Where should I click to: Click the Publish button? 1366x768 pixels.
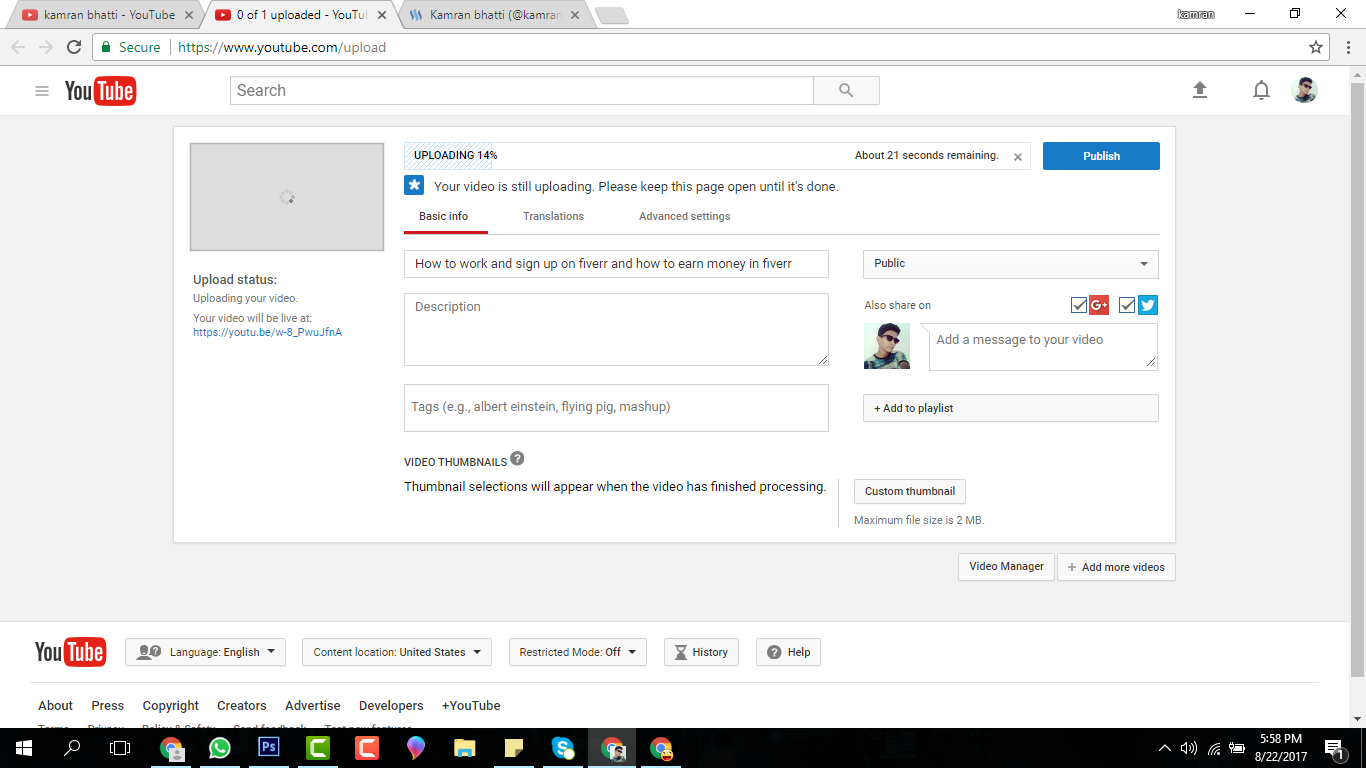click(1101, 156)
